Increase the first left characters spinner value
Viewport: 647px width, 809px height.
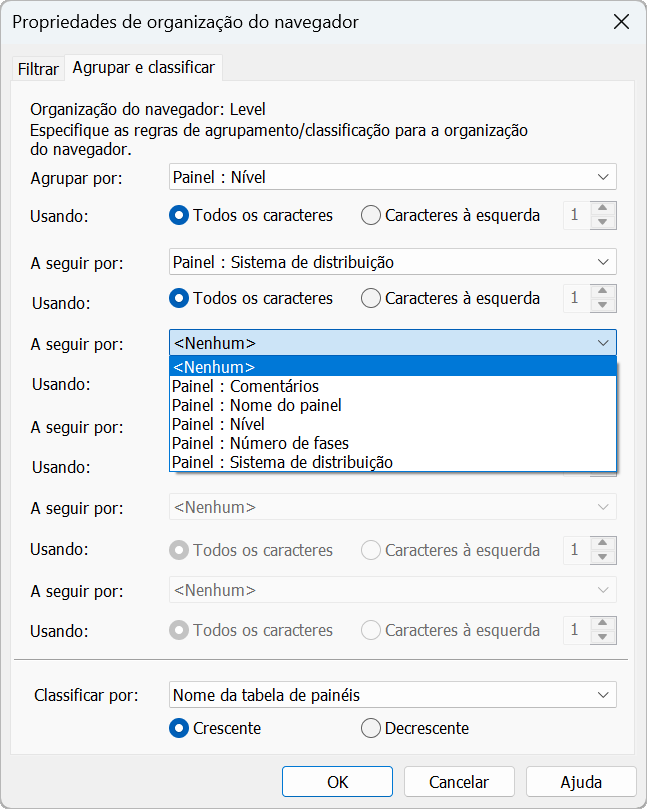(602, 209)
